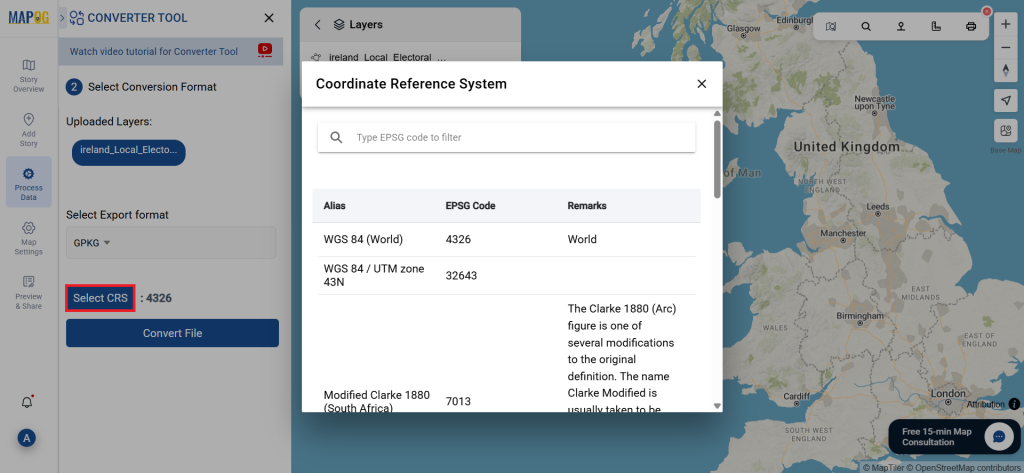Open the user avatar A menu
The width and height of the screenshot is (1024, 473).
pos(27,438)
